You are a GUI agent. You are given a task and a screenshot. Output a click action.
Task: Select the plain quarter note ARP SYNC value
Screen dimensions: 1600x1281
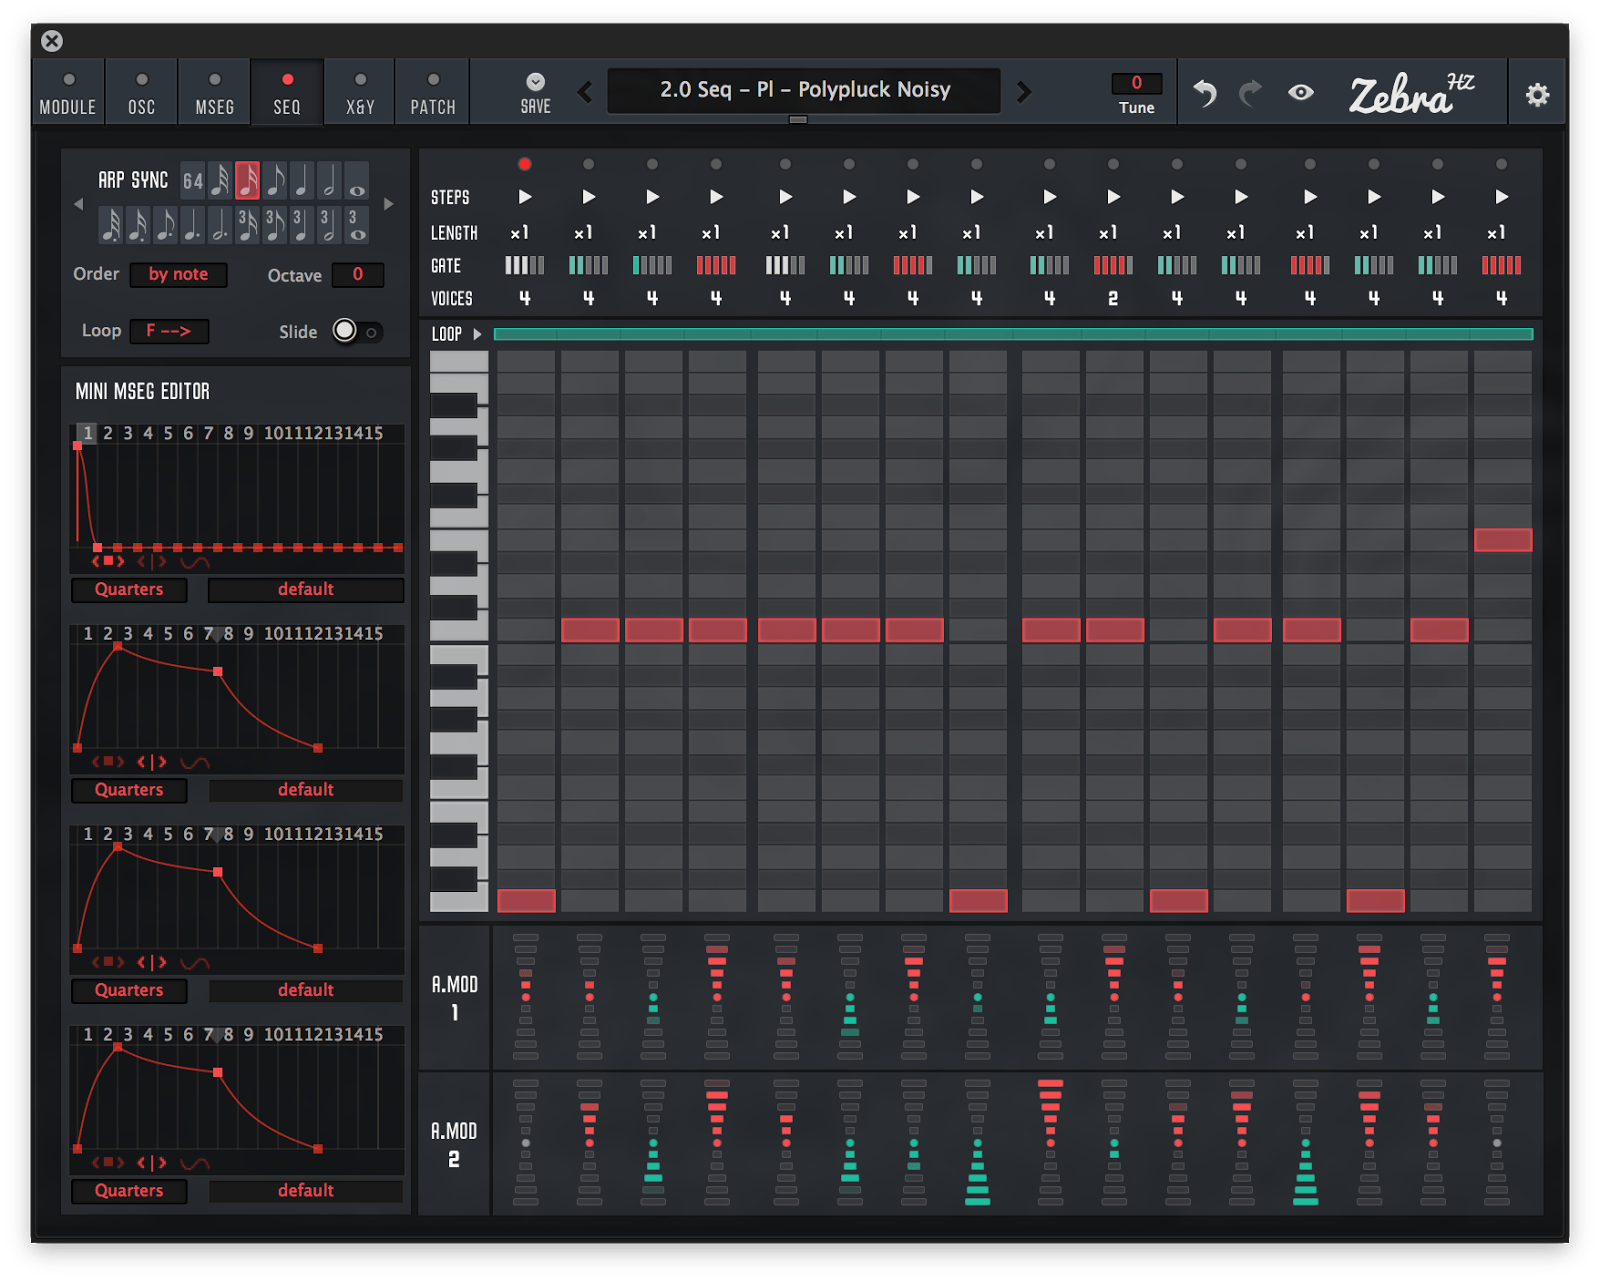click(x=302, y=181)
